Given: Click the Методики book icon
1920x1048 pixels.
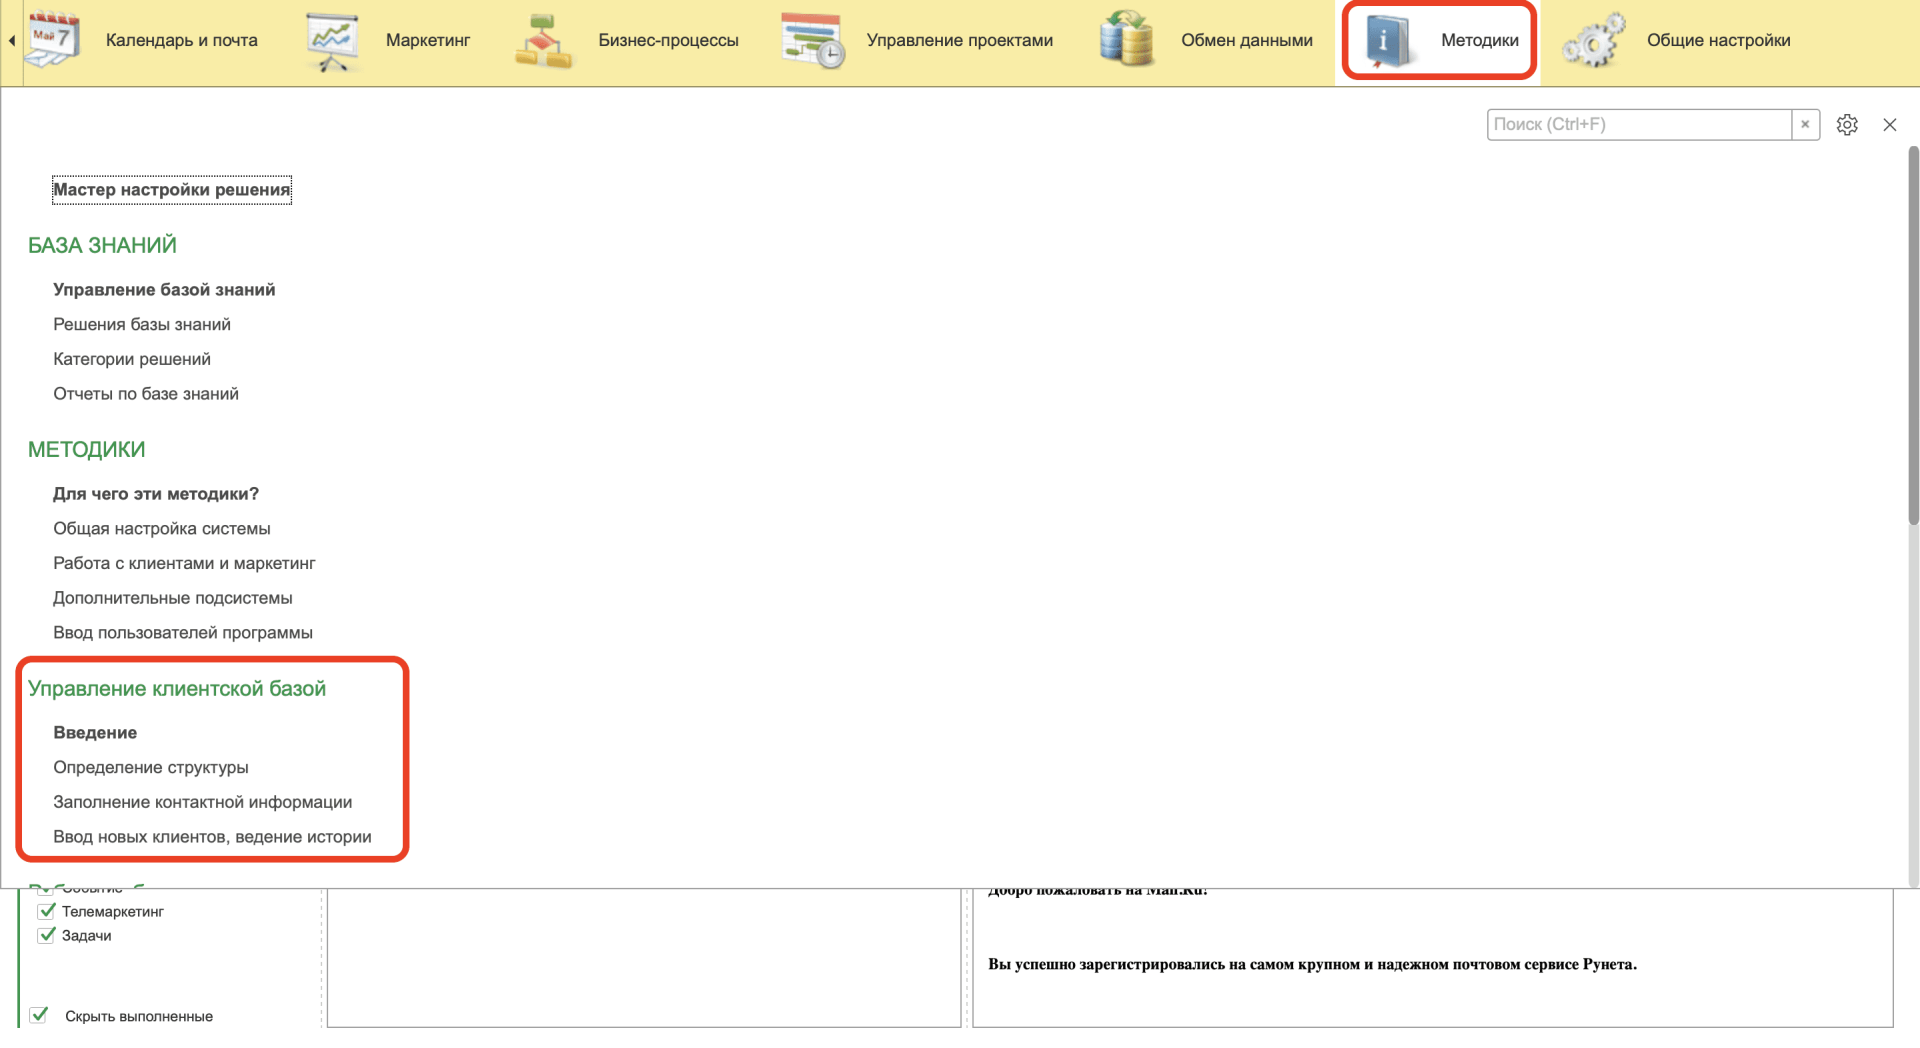Looking at the screenshot, I should click(1388, 40).
